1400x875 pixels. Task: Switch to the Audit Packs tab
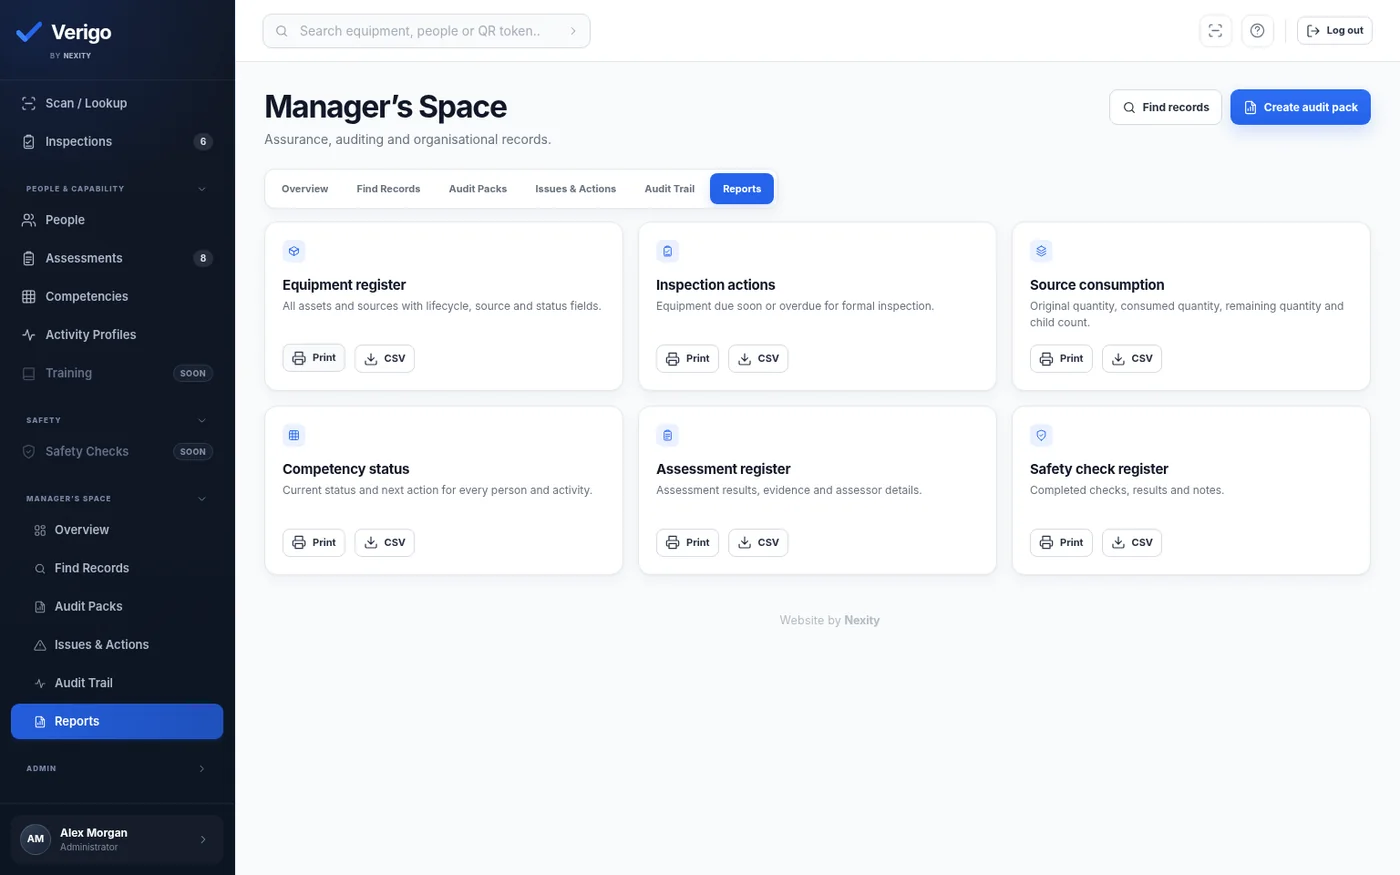pos(478,189)
